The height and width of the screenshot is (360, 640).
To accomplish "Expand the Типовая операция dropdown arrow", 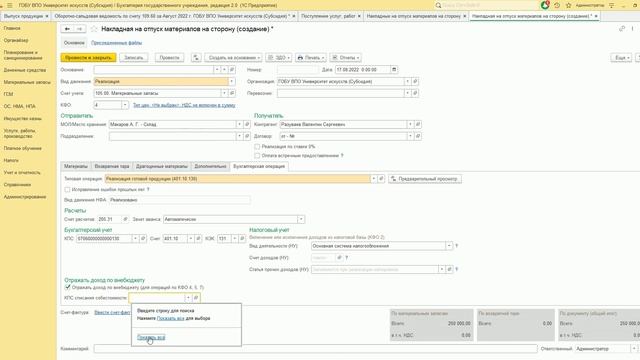I will coord(373,179).
